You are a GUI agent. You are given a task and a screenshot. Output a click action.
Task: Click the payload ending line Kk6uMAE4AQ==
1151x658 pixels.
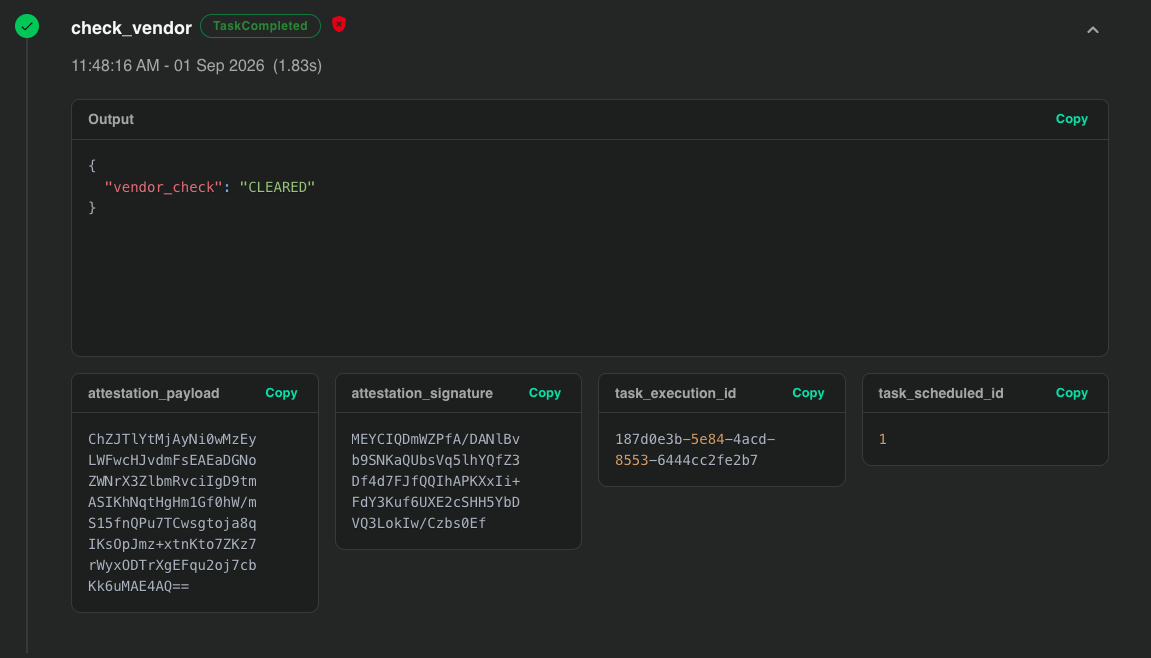(x=139, y=586)
